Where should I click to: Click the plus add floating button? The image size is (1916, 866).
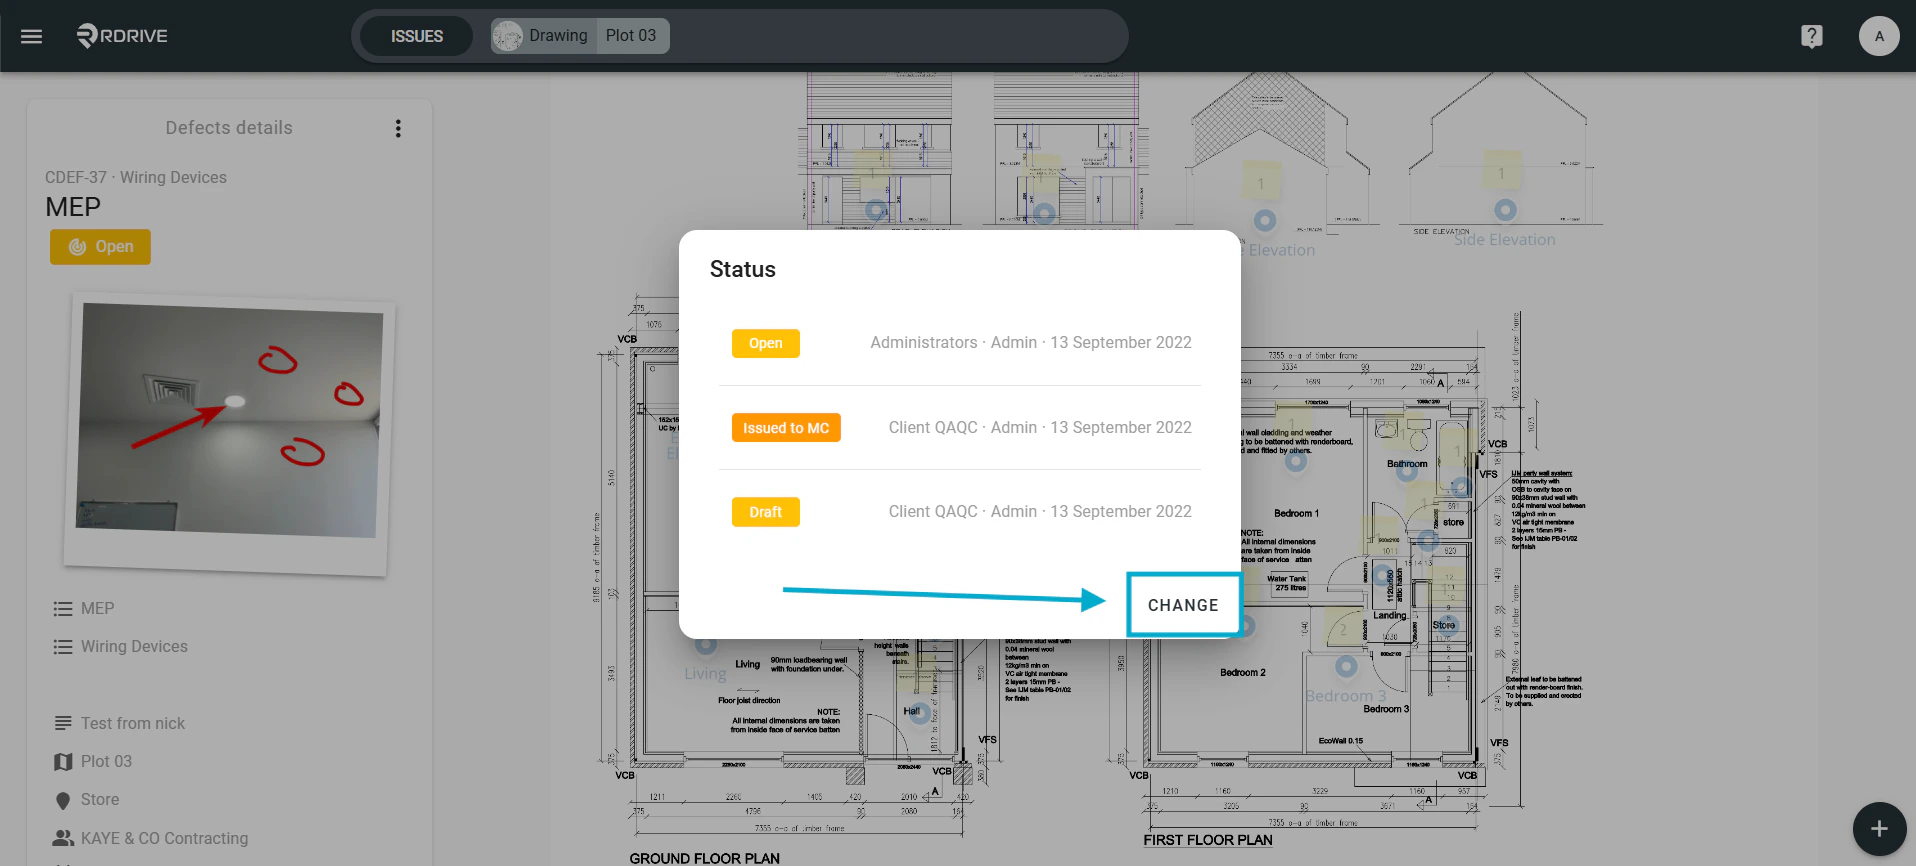(1879, 828)
